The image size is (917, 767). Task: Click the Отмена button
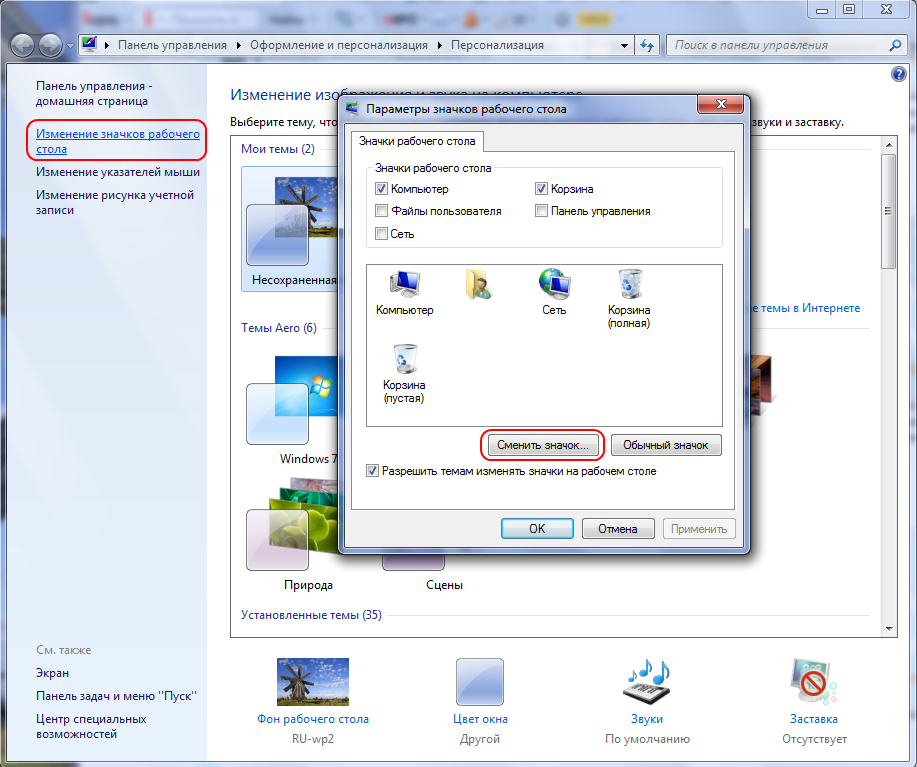[618, 528]
